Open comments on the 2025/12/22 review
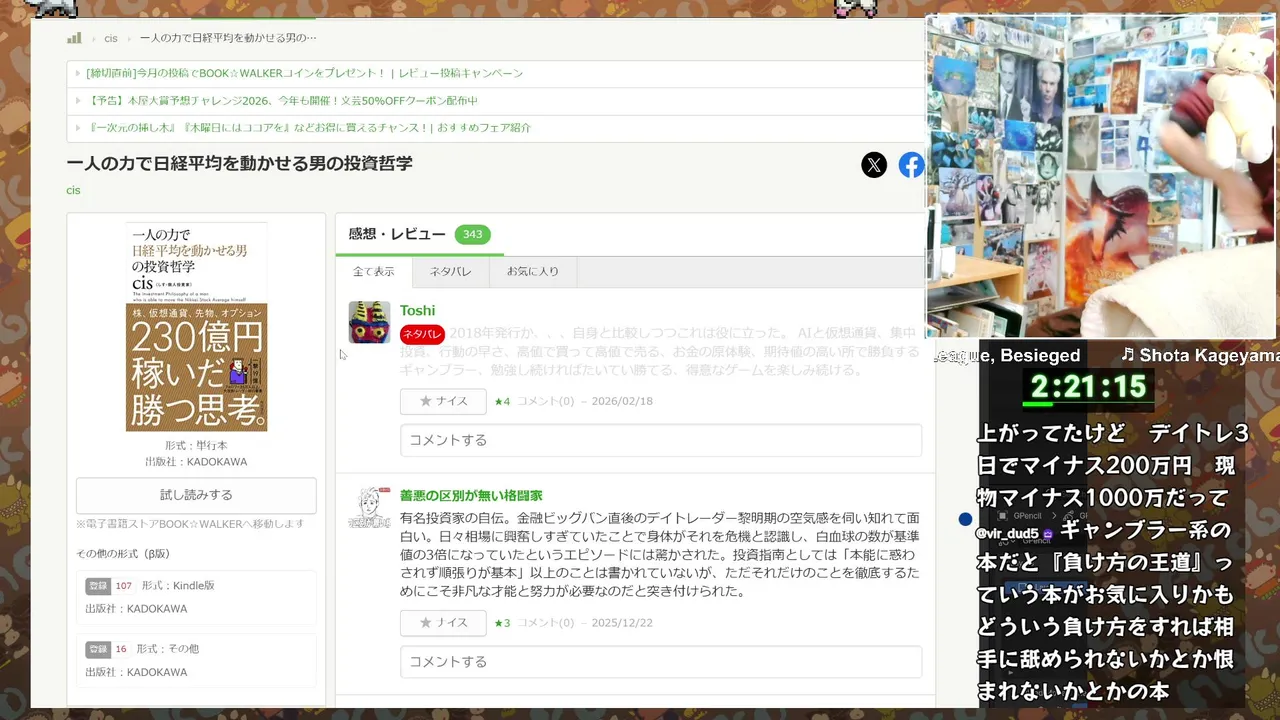The width and height of the screenshot is (1280, 720). 545,623
